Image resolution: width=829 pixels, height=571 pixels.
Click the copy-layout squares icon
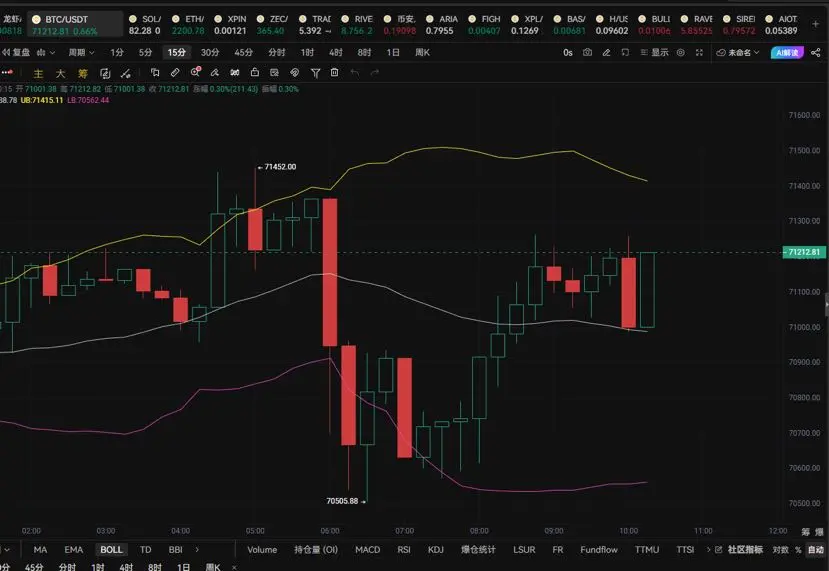(x=155, y=72)
